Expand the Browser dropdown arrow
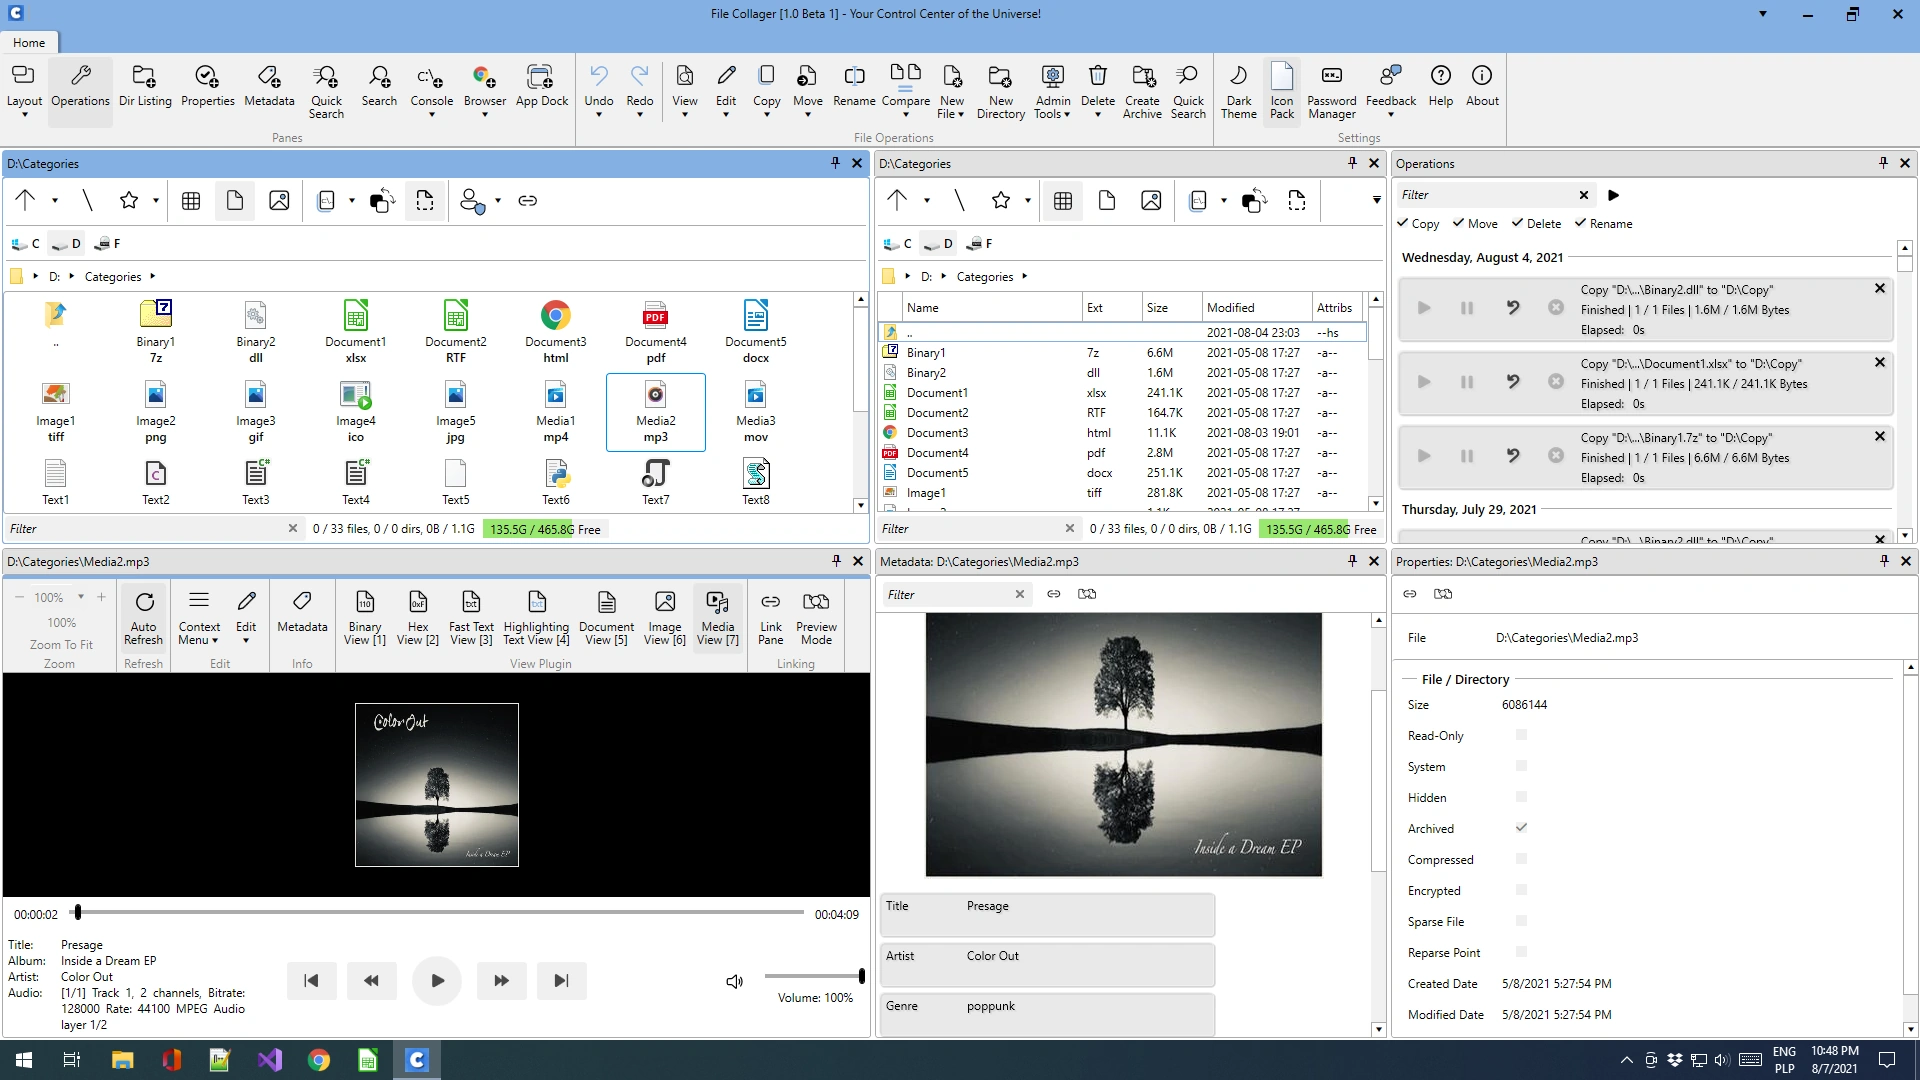This screenshot has width=1920, height=1080. point(485,115)
